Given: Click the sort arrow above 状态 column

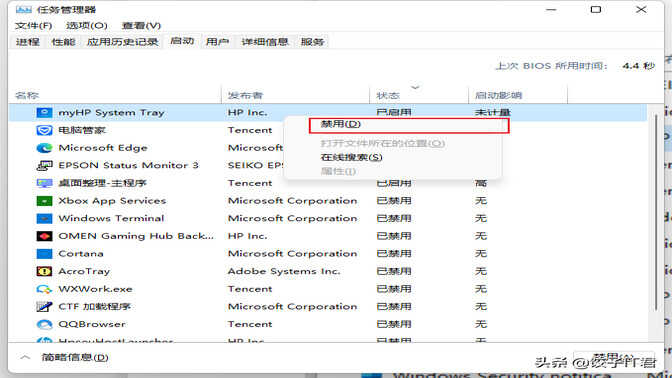Looking at the screenshot, I should pos(415,87).
